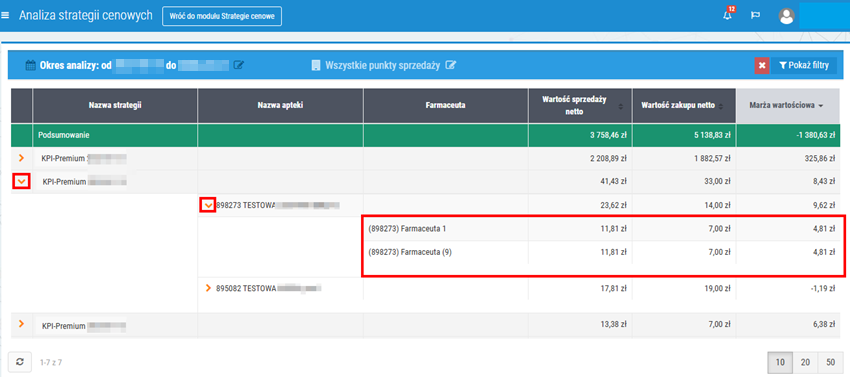Image resolution: width=850 pixels, height=377 pixels.
Task: Click the summary margin -1 380,63 zł
Action: click(815, 135)
